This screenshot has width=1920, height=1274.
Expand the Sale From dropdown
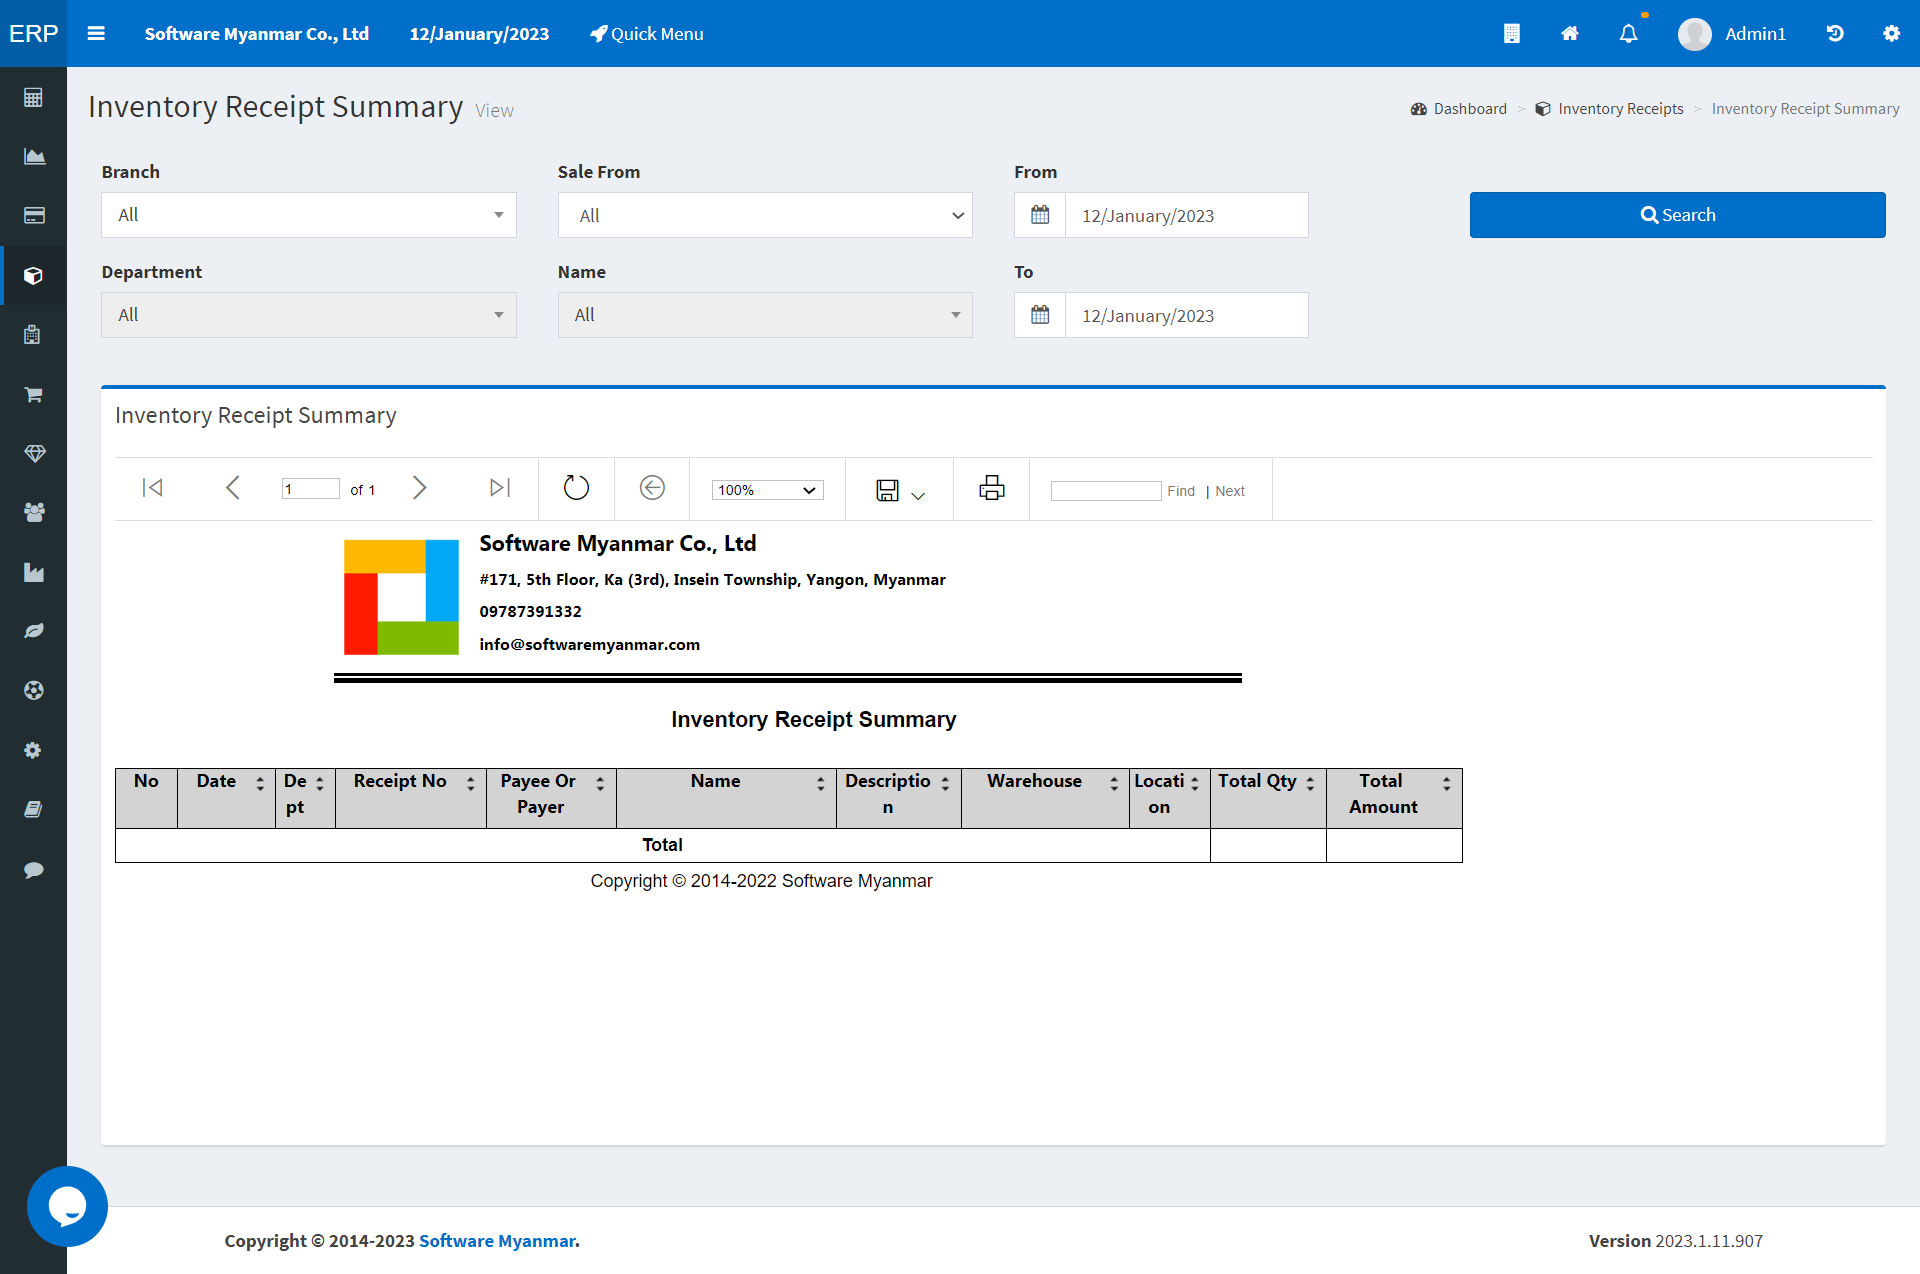[x=765, y=215]
